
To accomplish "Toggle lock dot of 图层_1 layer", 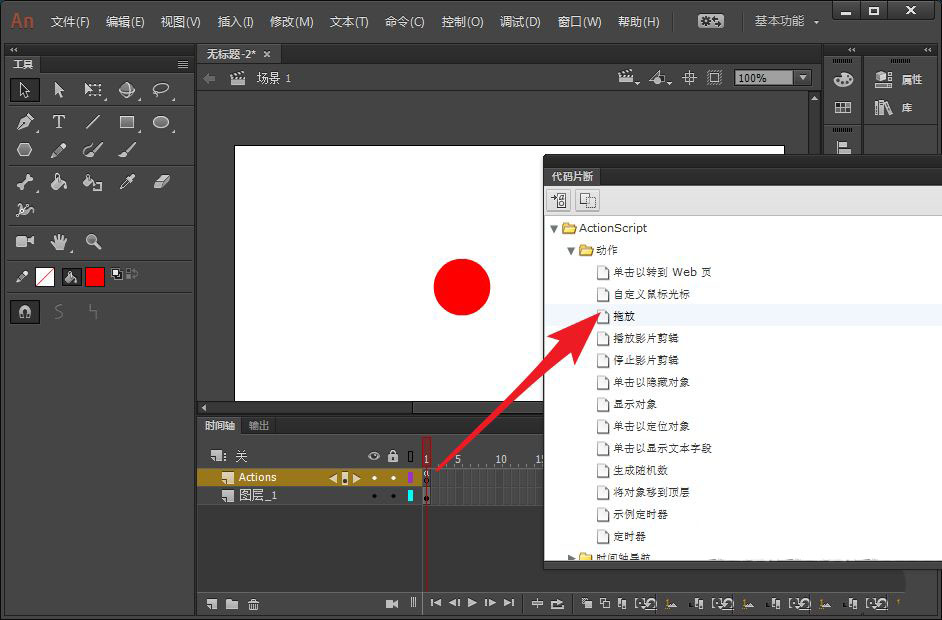I will pos(394,496).
